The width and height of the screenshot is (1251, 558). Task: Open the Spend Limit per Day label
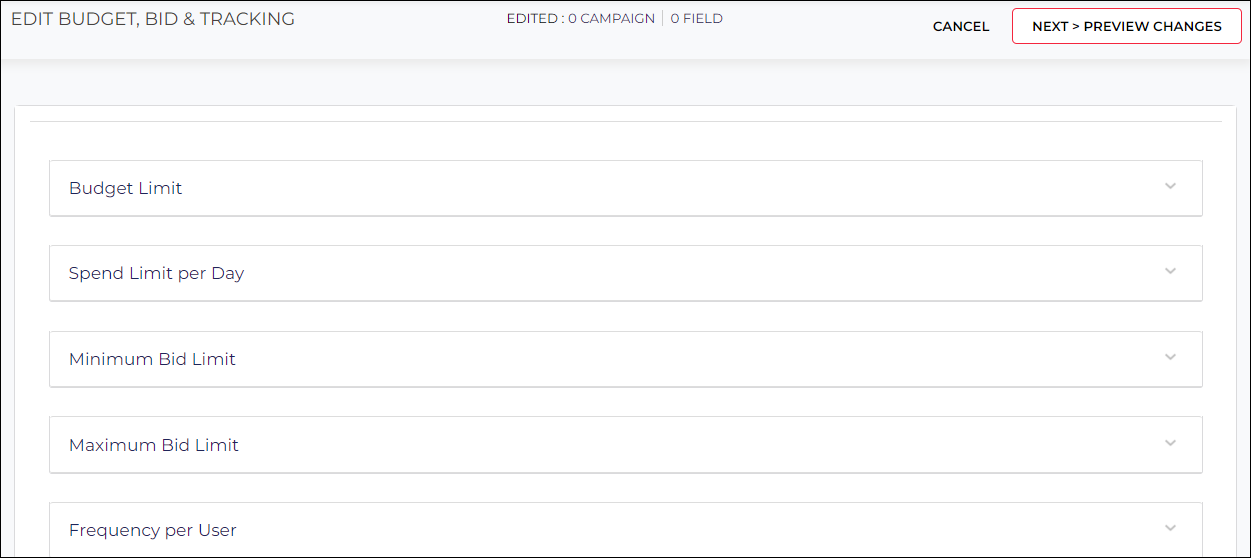click(156, 273)
